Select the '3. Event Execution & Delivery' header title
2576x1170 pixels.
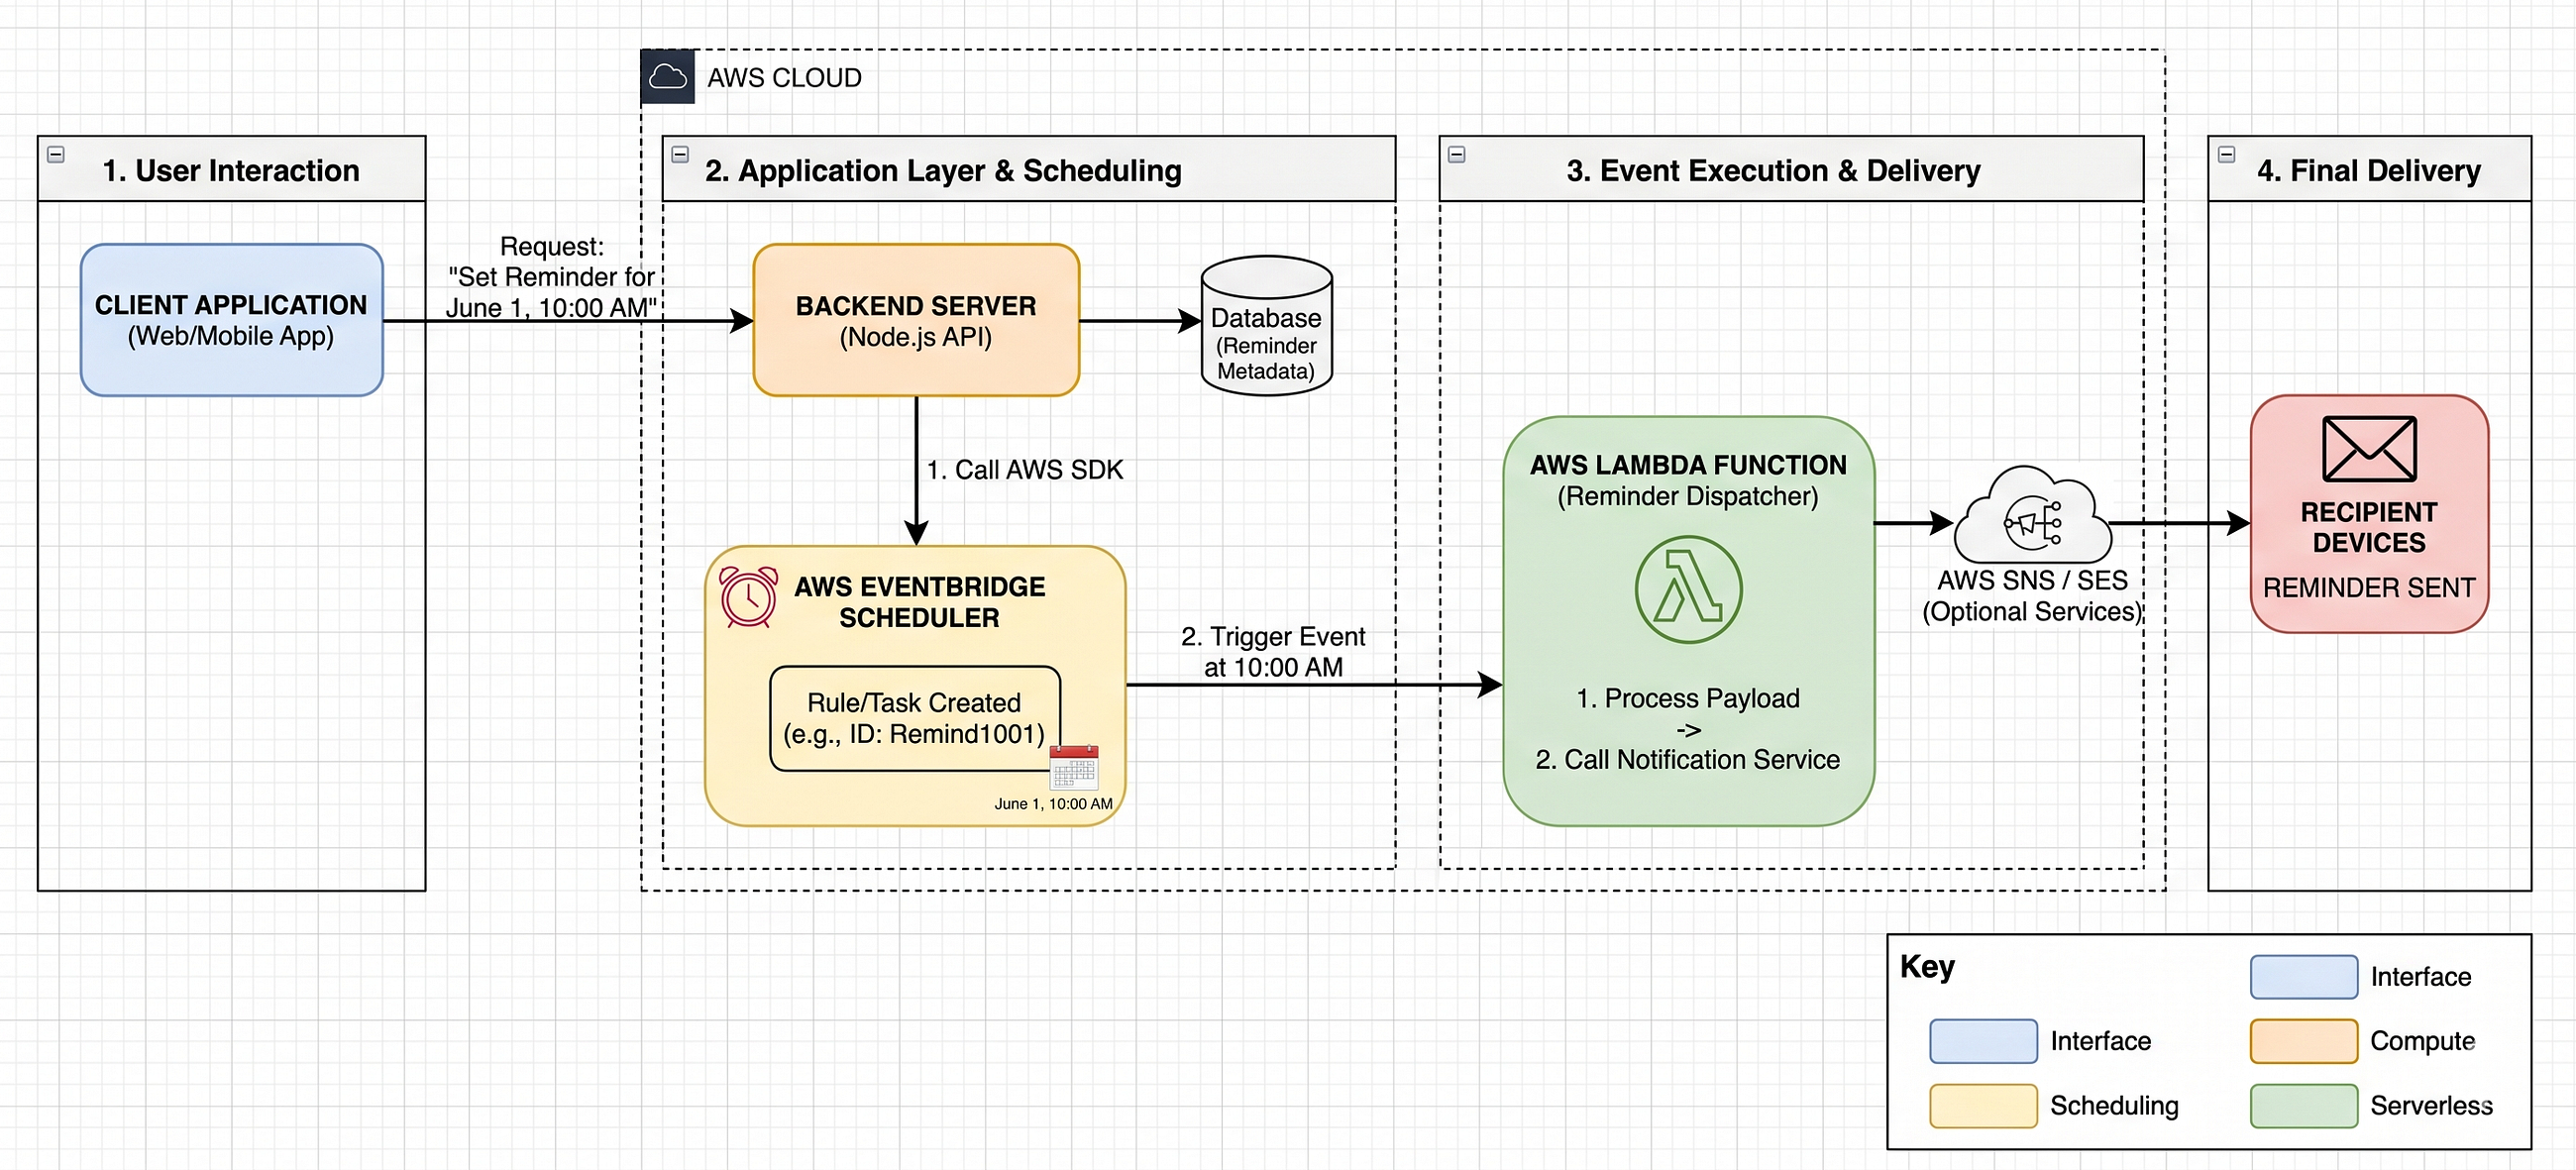[1773, 171]
